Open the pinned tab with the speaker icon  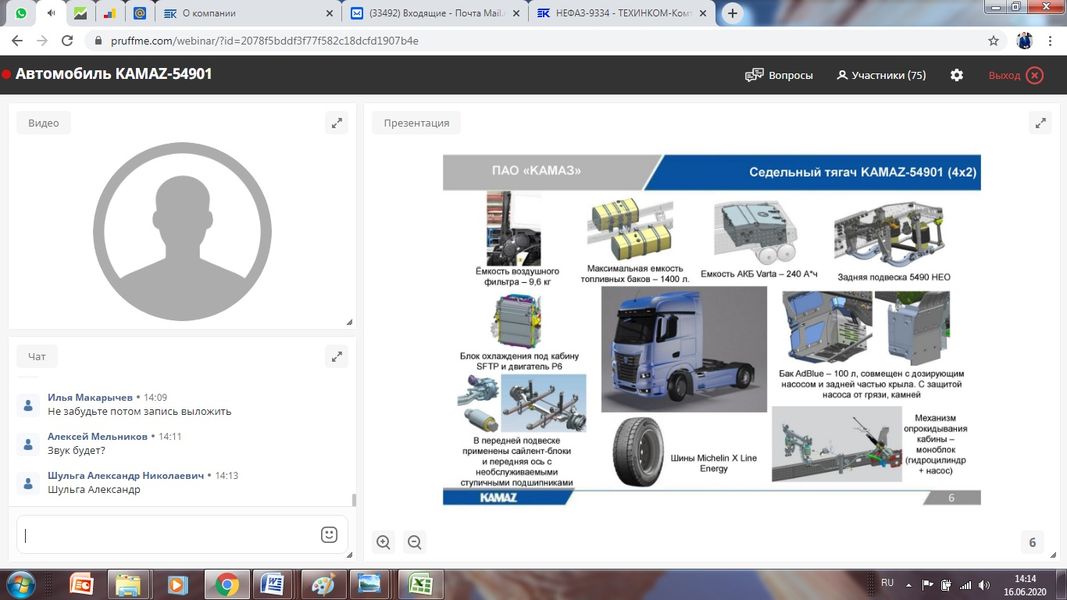pos(51,13)
